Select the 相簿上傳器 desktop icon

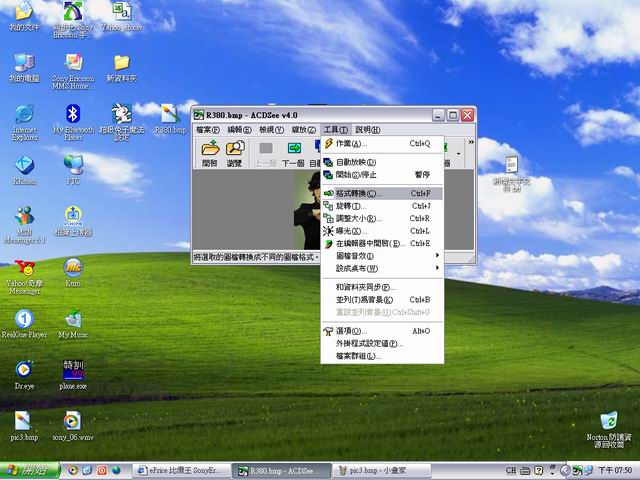coord(73,222)
